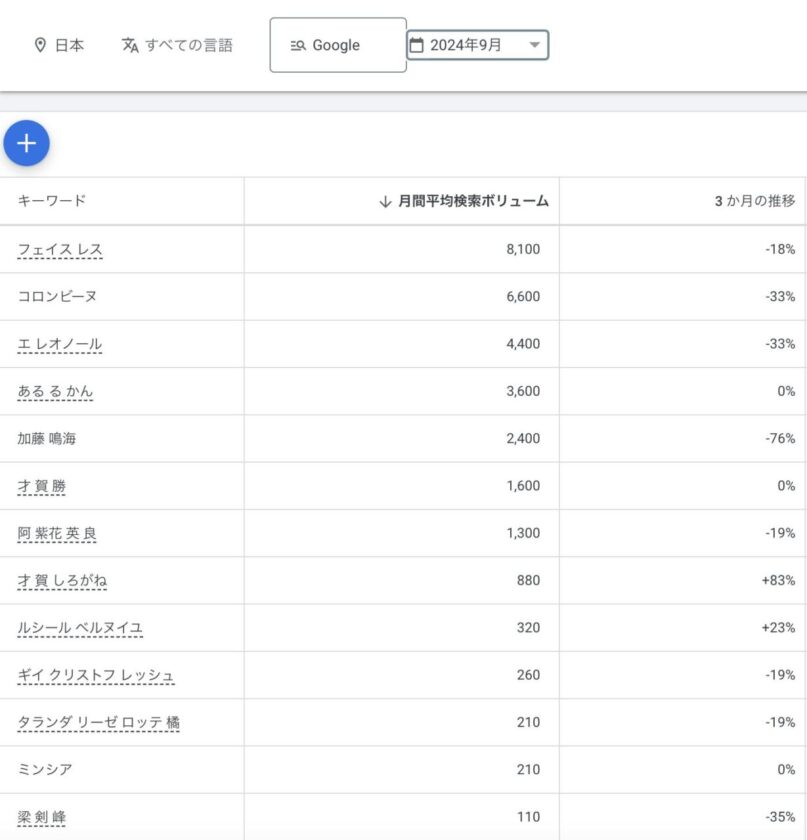
Task: Click the calendar icon in the date selector
Action: tap(416, 45)
